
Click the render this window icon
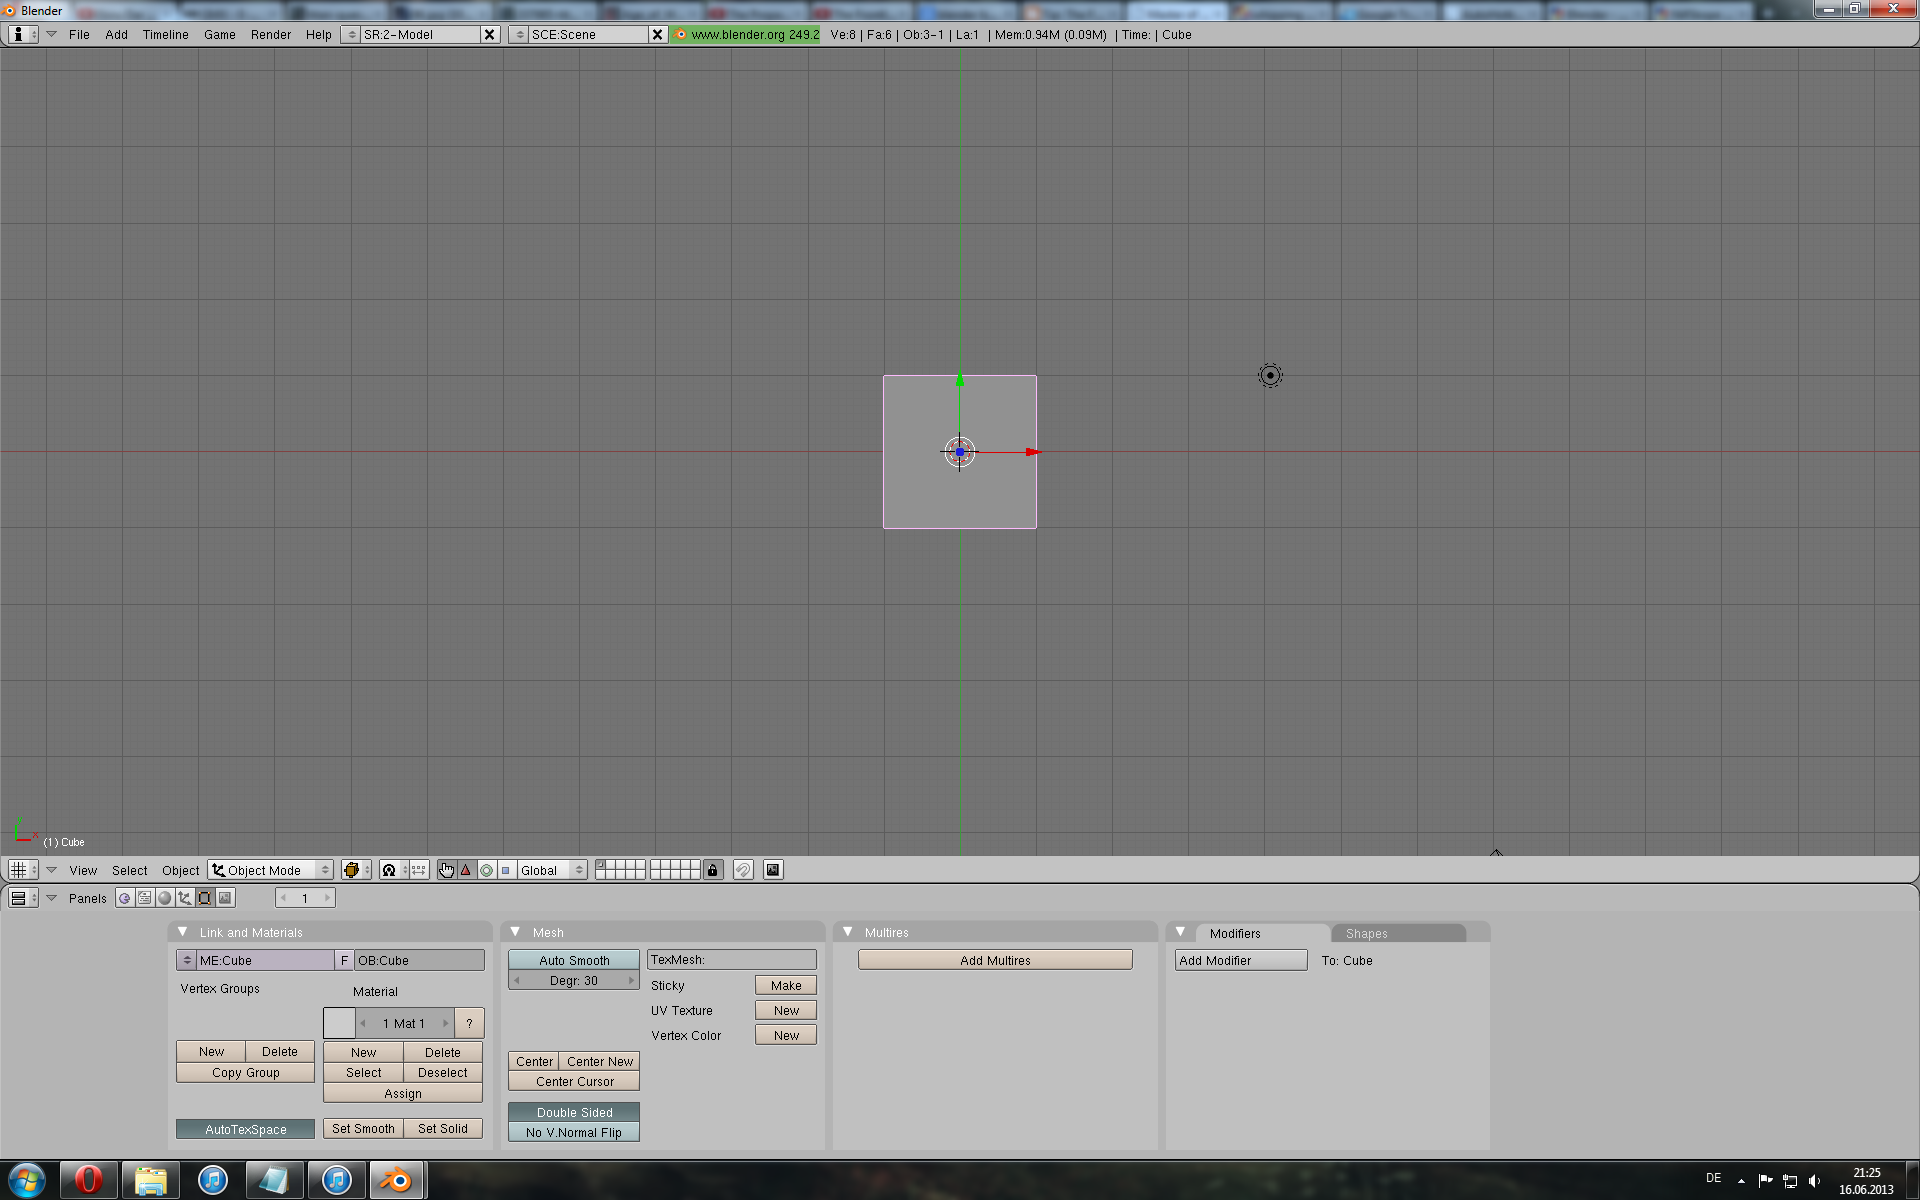[773, 870]
